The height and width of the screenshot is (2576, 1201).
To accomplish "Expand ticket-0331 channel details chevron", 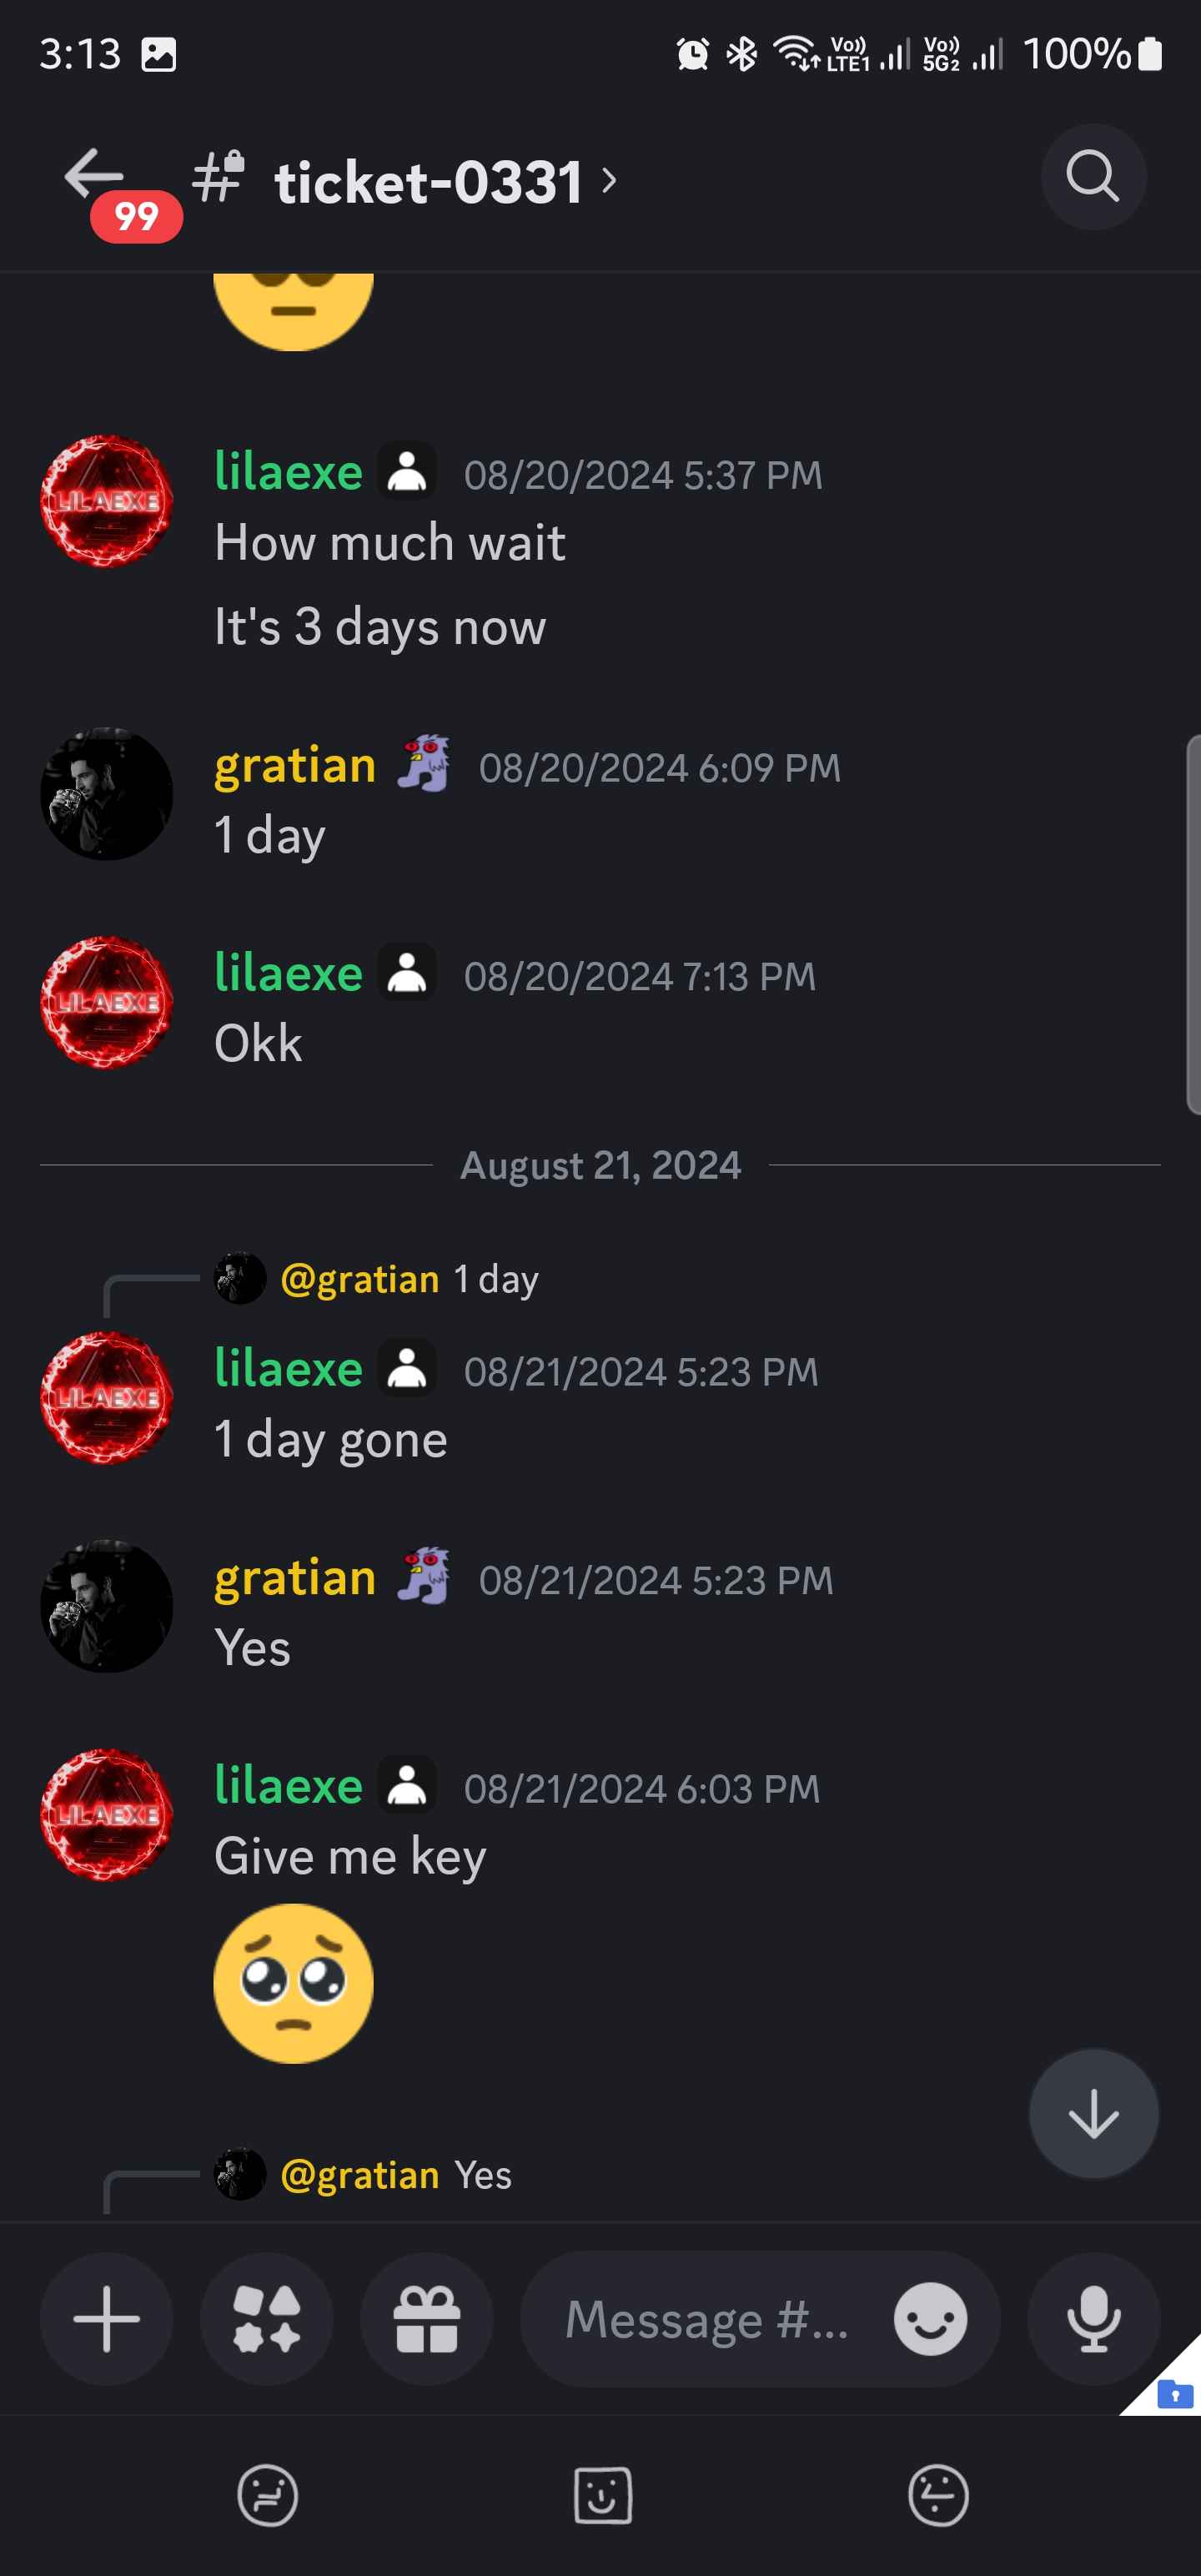I will click(x=609, y=181).
